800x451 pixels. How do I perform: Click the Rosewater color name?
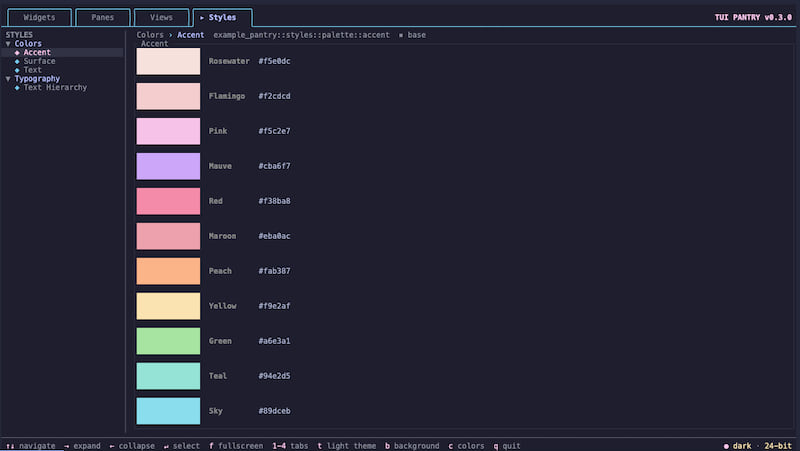(229, 61)
